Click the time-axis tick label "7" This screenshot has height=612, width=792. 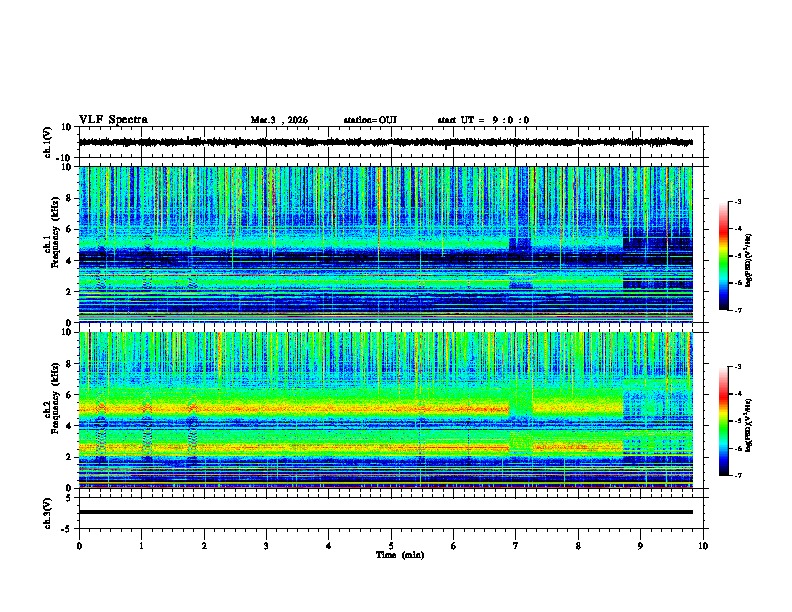[x=516, y=546]
